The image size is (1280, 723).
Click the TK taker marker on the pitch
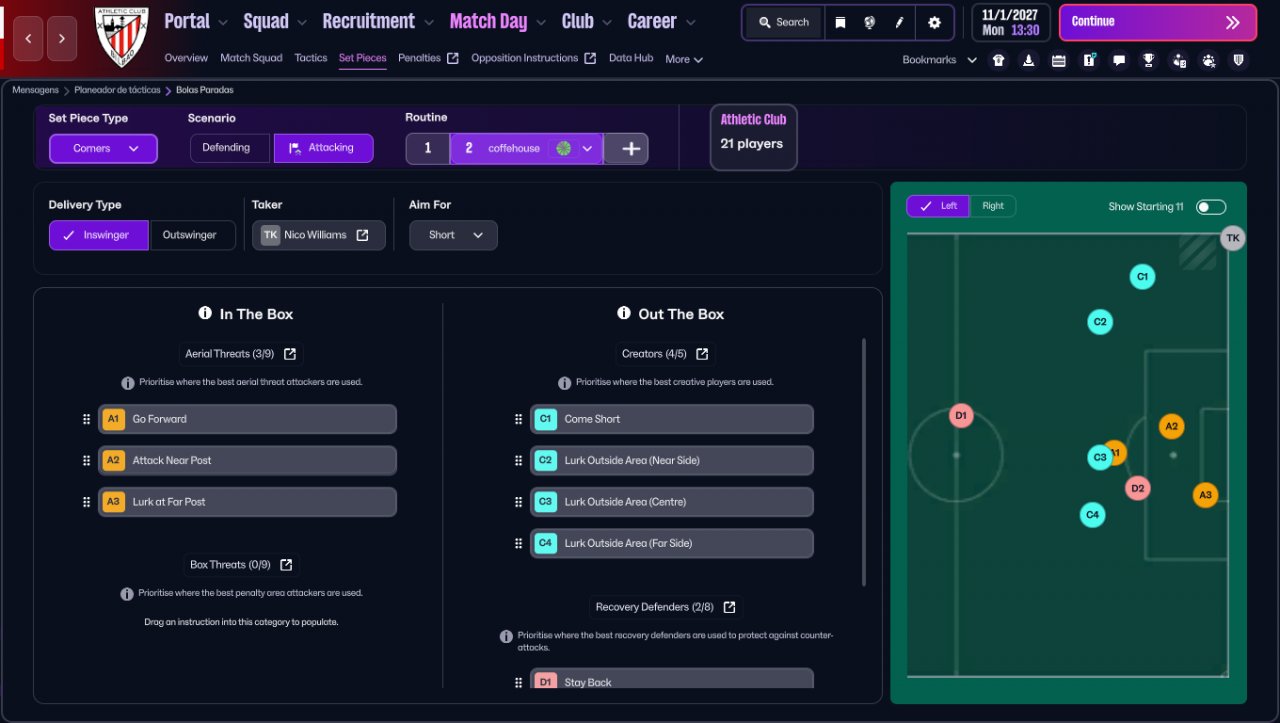[1233, 238]
